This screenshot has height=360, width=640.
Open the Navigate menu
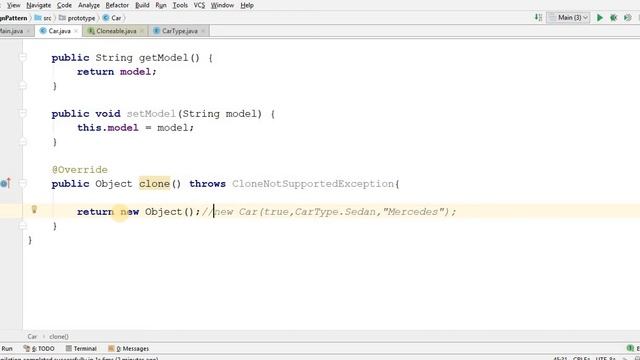pos(38,5)
